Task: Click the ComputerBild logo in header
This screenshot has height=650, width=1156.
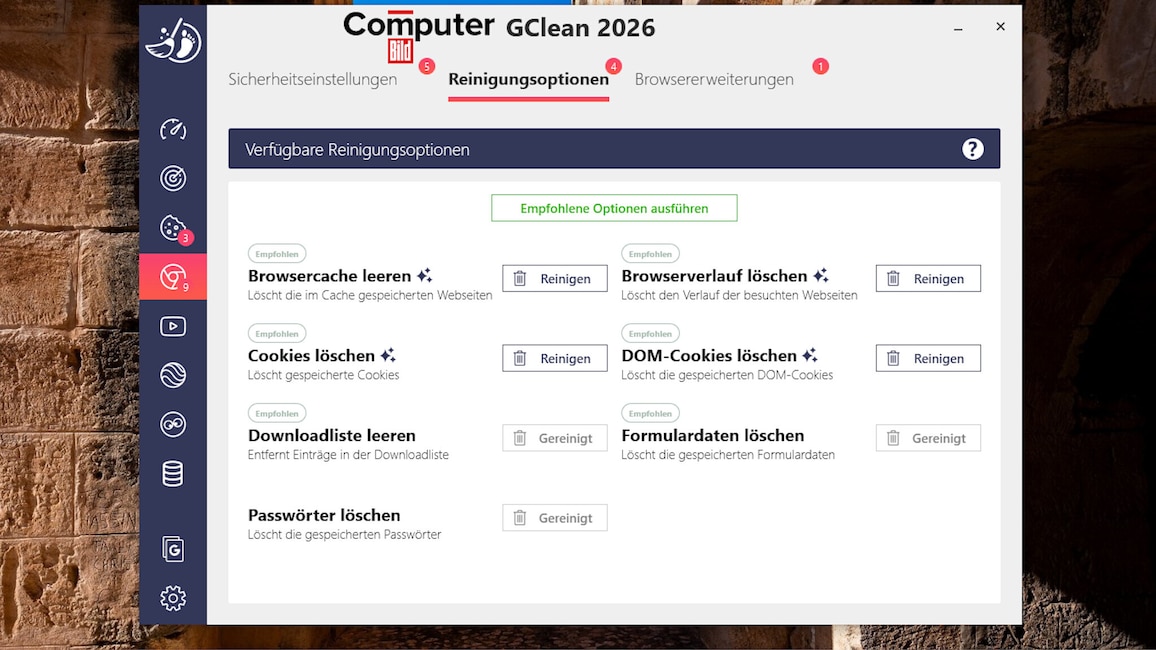Action: [x=418, y=35]
